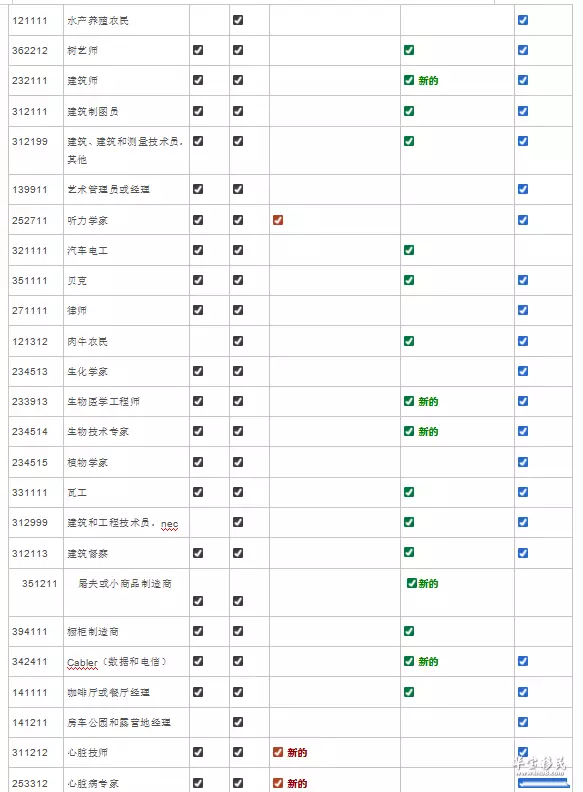Uncheck the red checkbox in row 252711

click(278, 220)
